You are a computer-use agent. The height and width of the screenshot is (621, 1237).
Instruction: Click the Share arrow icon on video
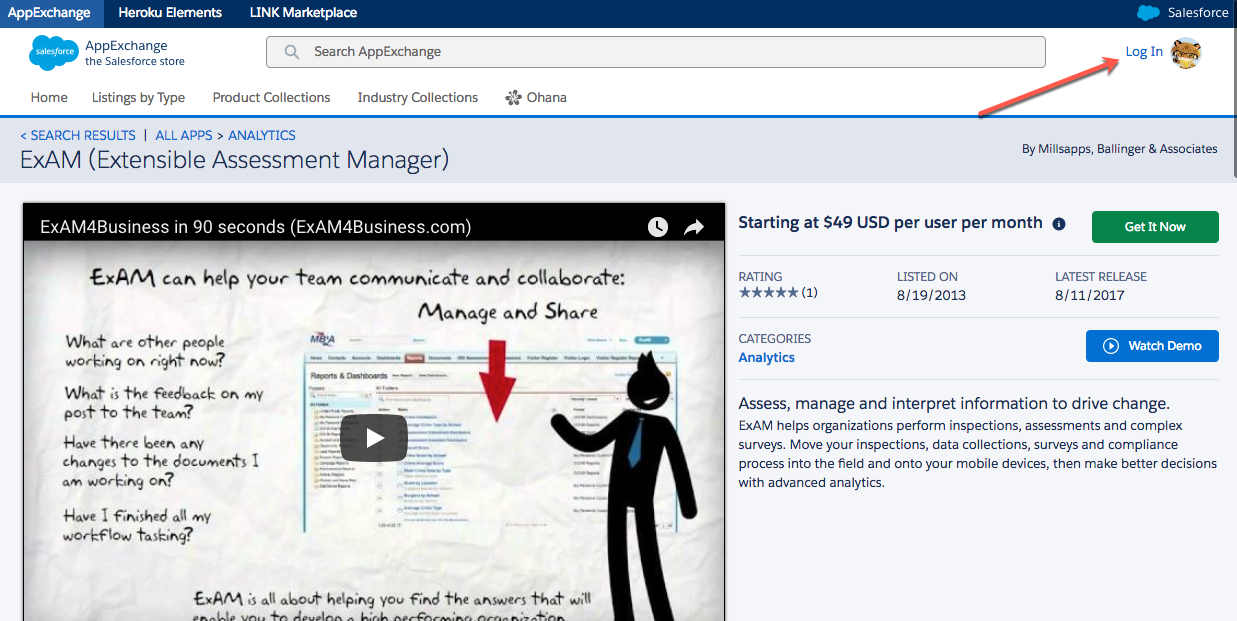pos(694,228)
